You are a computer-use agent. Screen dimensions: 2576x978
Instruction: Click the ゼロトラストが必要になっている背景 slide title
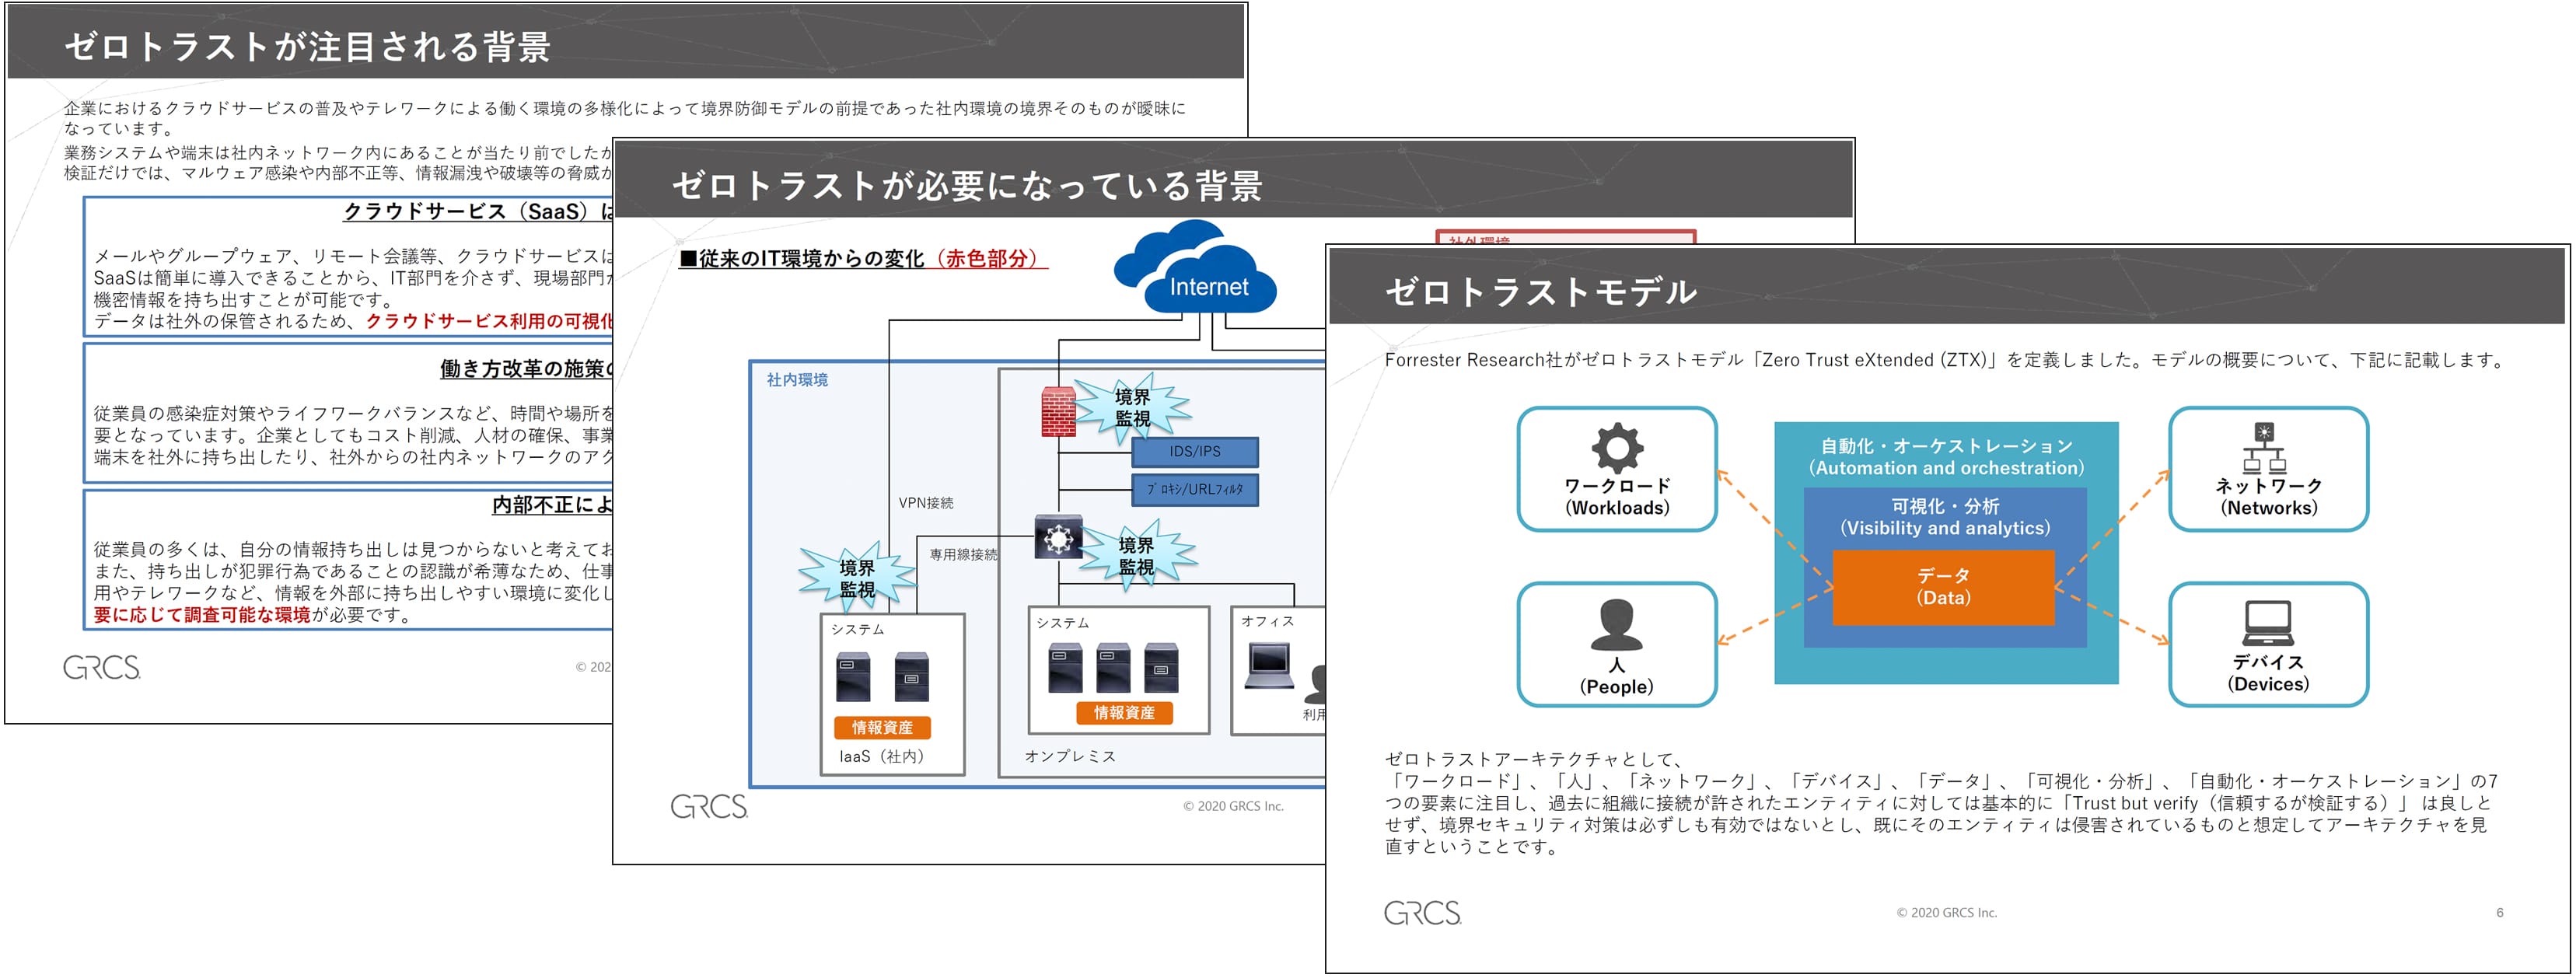[967, 185]
